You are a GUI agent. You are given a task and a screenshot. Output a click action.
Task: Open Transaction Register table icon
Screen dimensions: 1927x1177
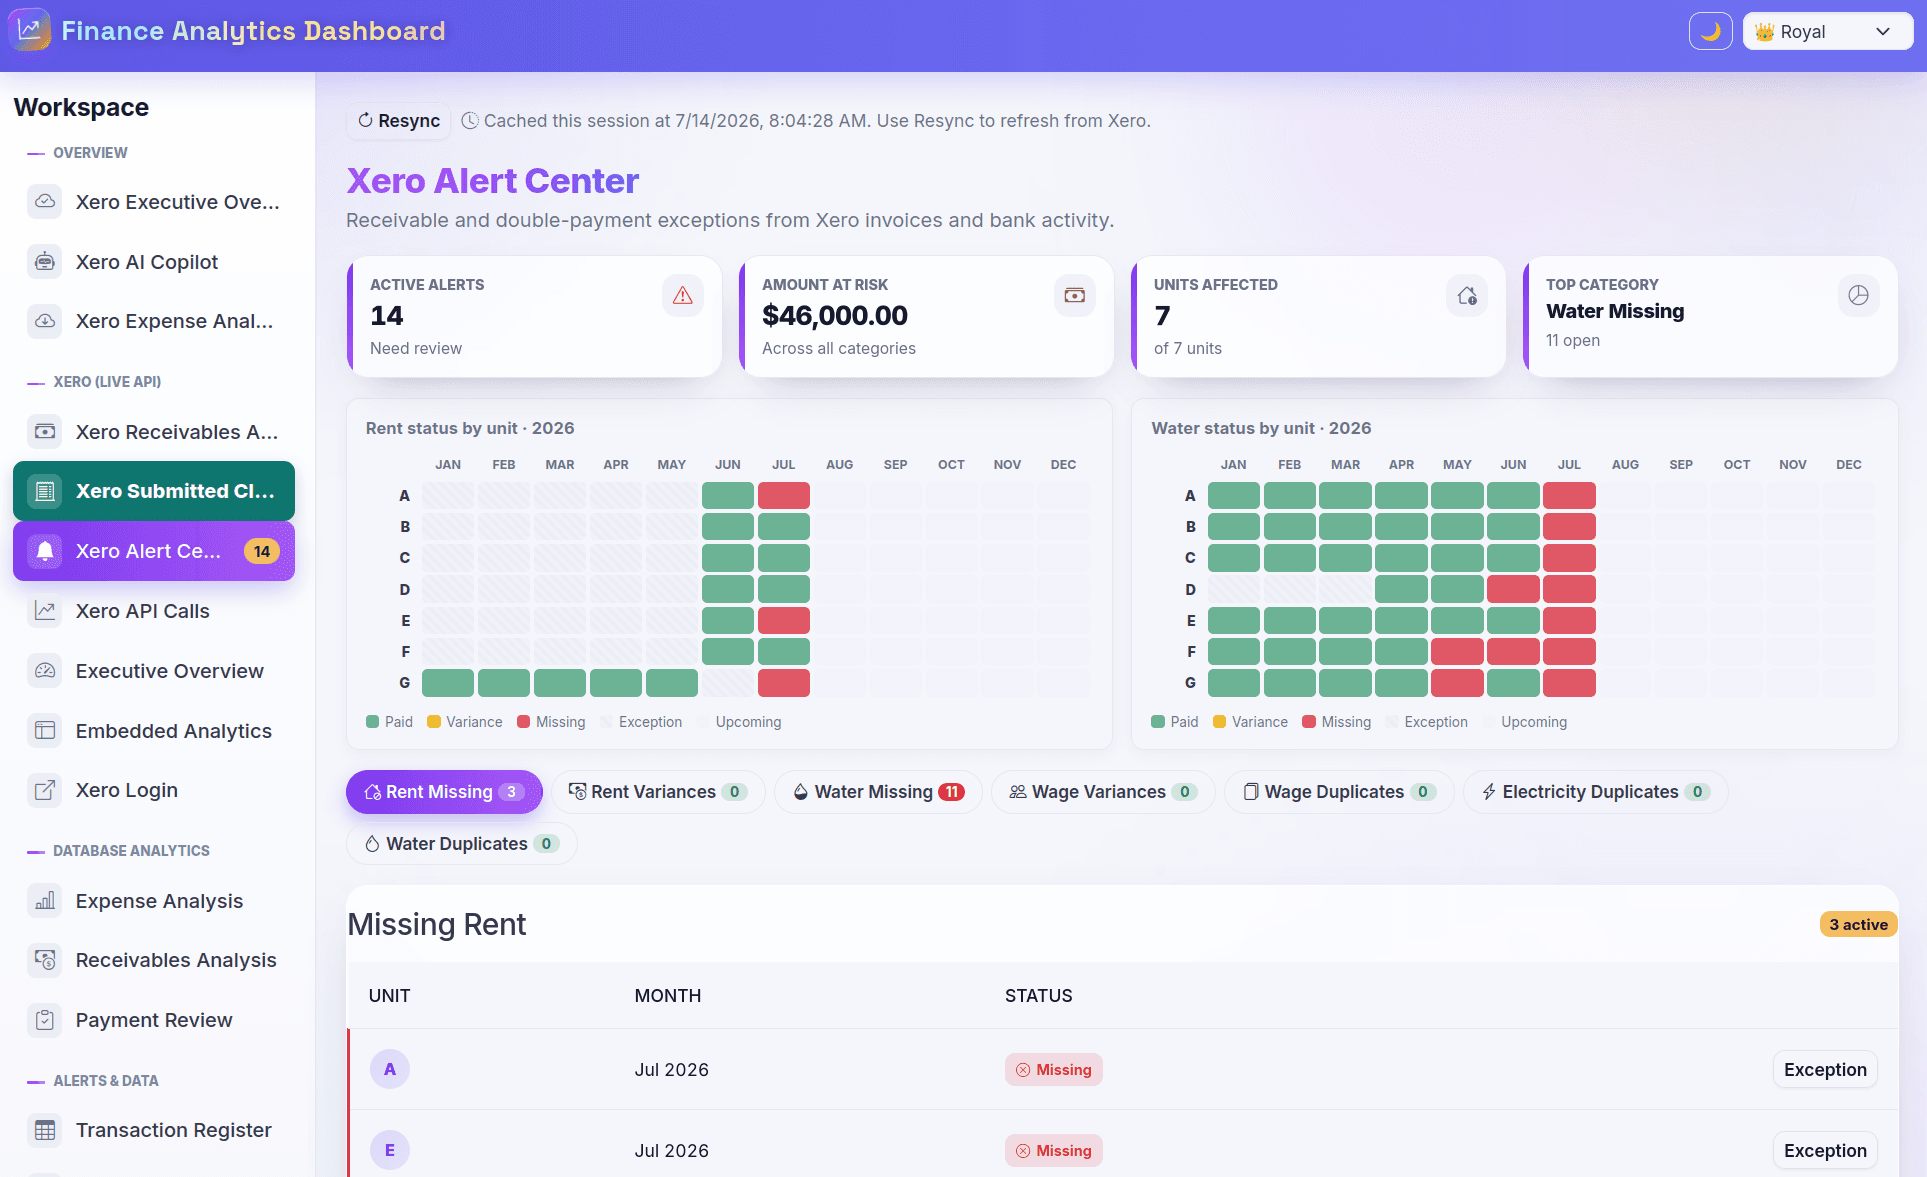pyautogui.click(x=45, y=1130)
